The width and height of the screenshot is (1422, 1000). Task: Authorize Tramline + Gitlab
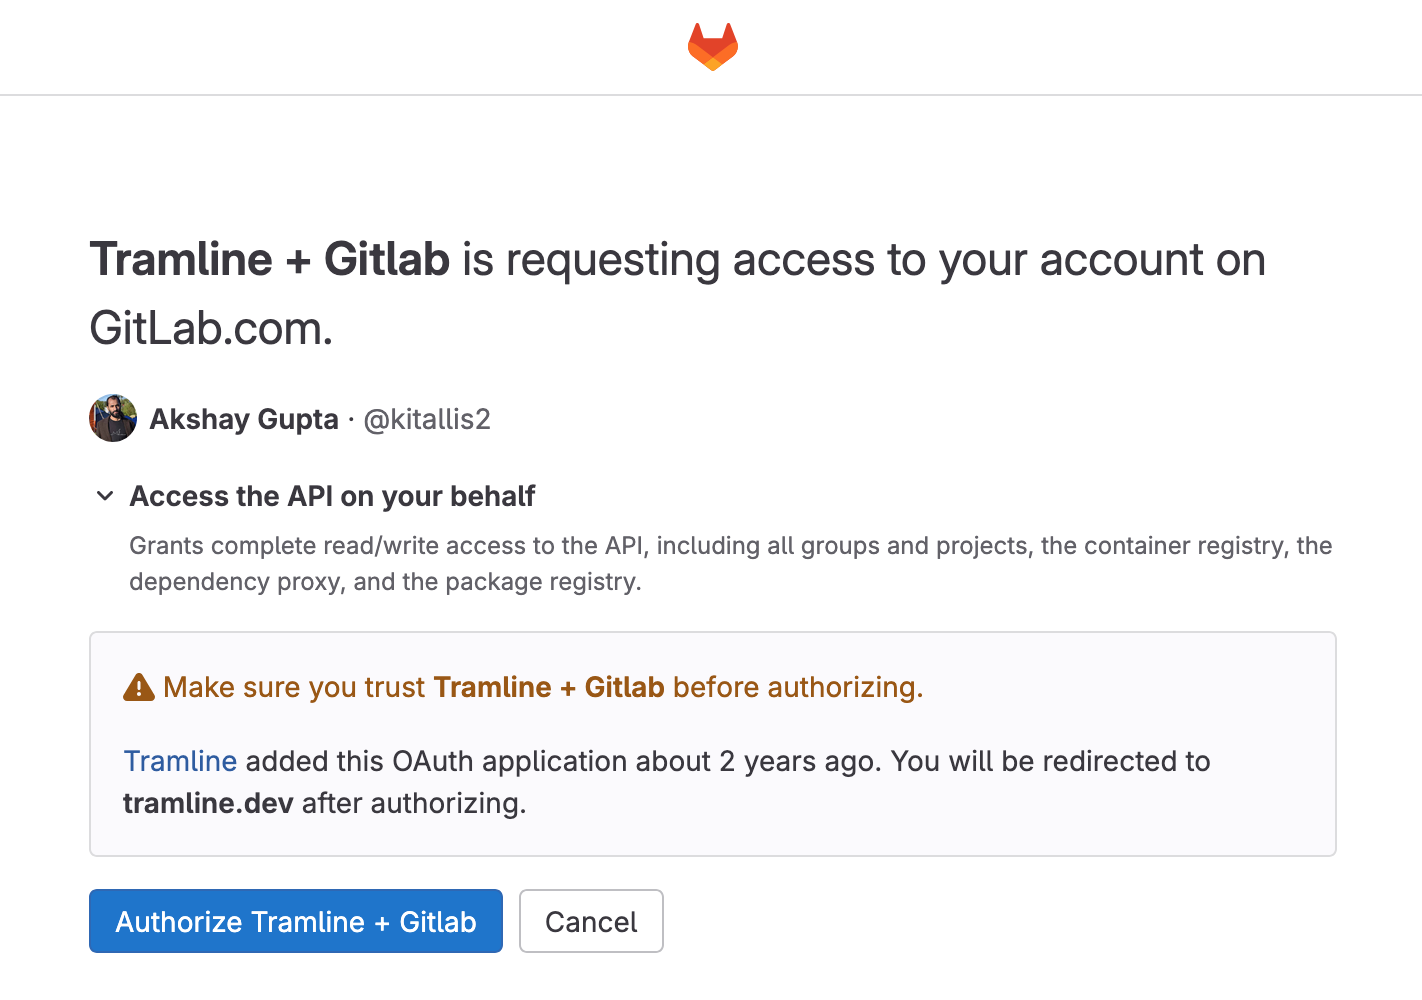pyautogui.click(x=296, y=921)
